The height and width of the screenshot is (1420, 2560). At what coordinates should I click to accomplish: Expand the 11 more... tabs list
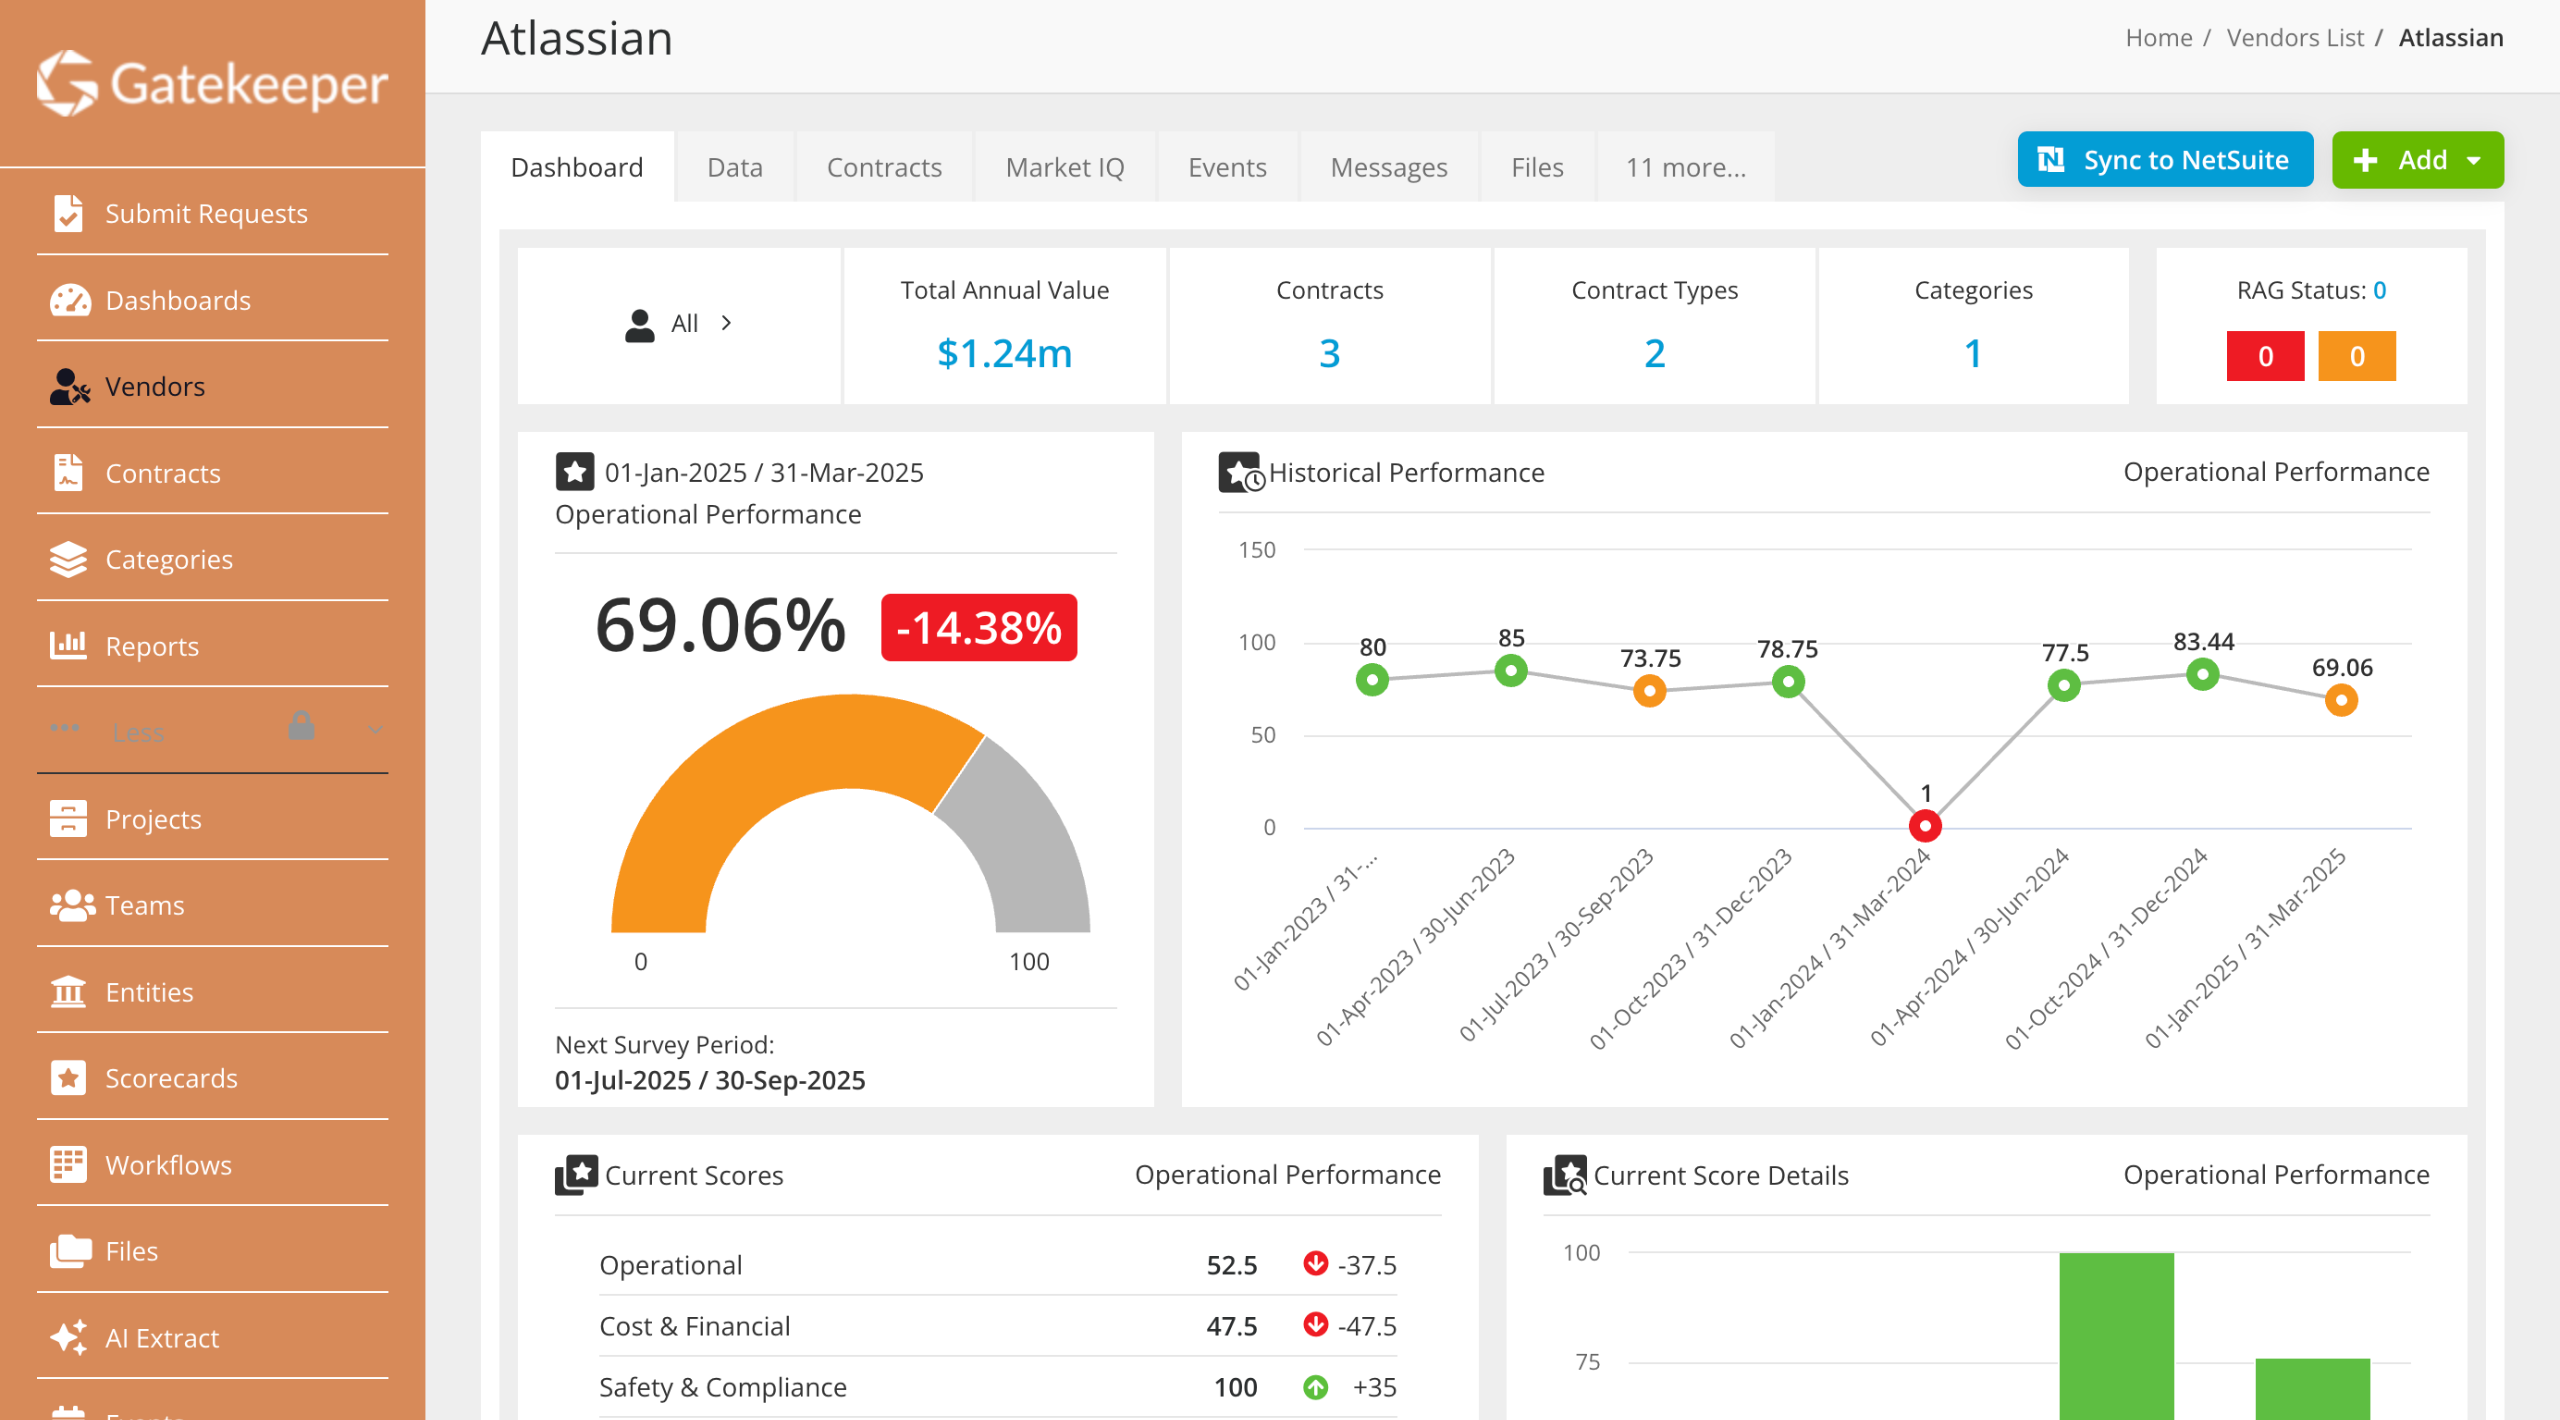click(1685, 168)
